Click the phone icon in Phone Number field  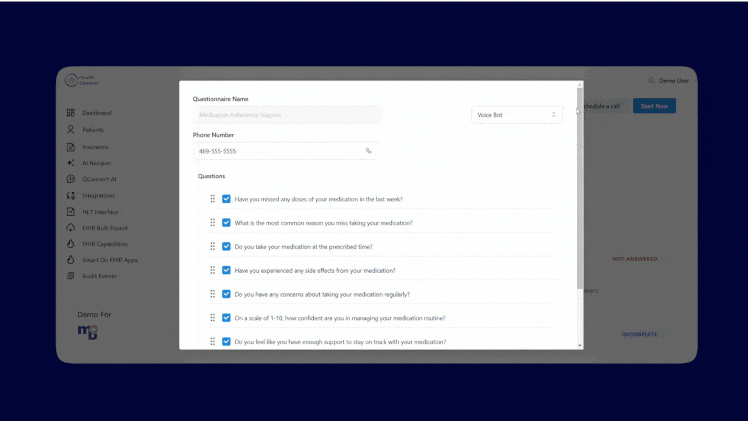(x=368, y=151)
